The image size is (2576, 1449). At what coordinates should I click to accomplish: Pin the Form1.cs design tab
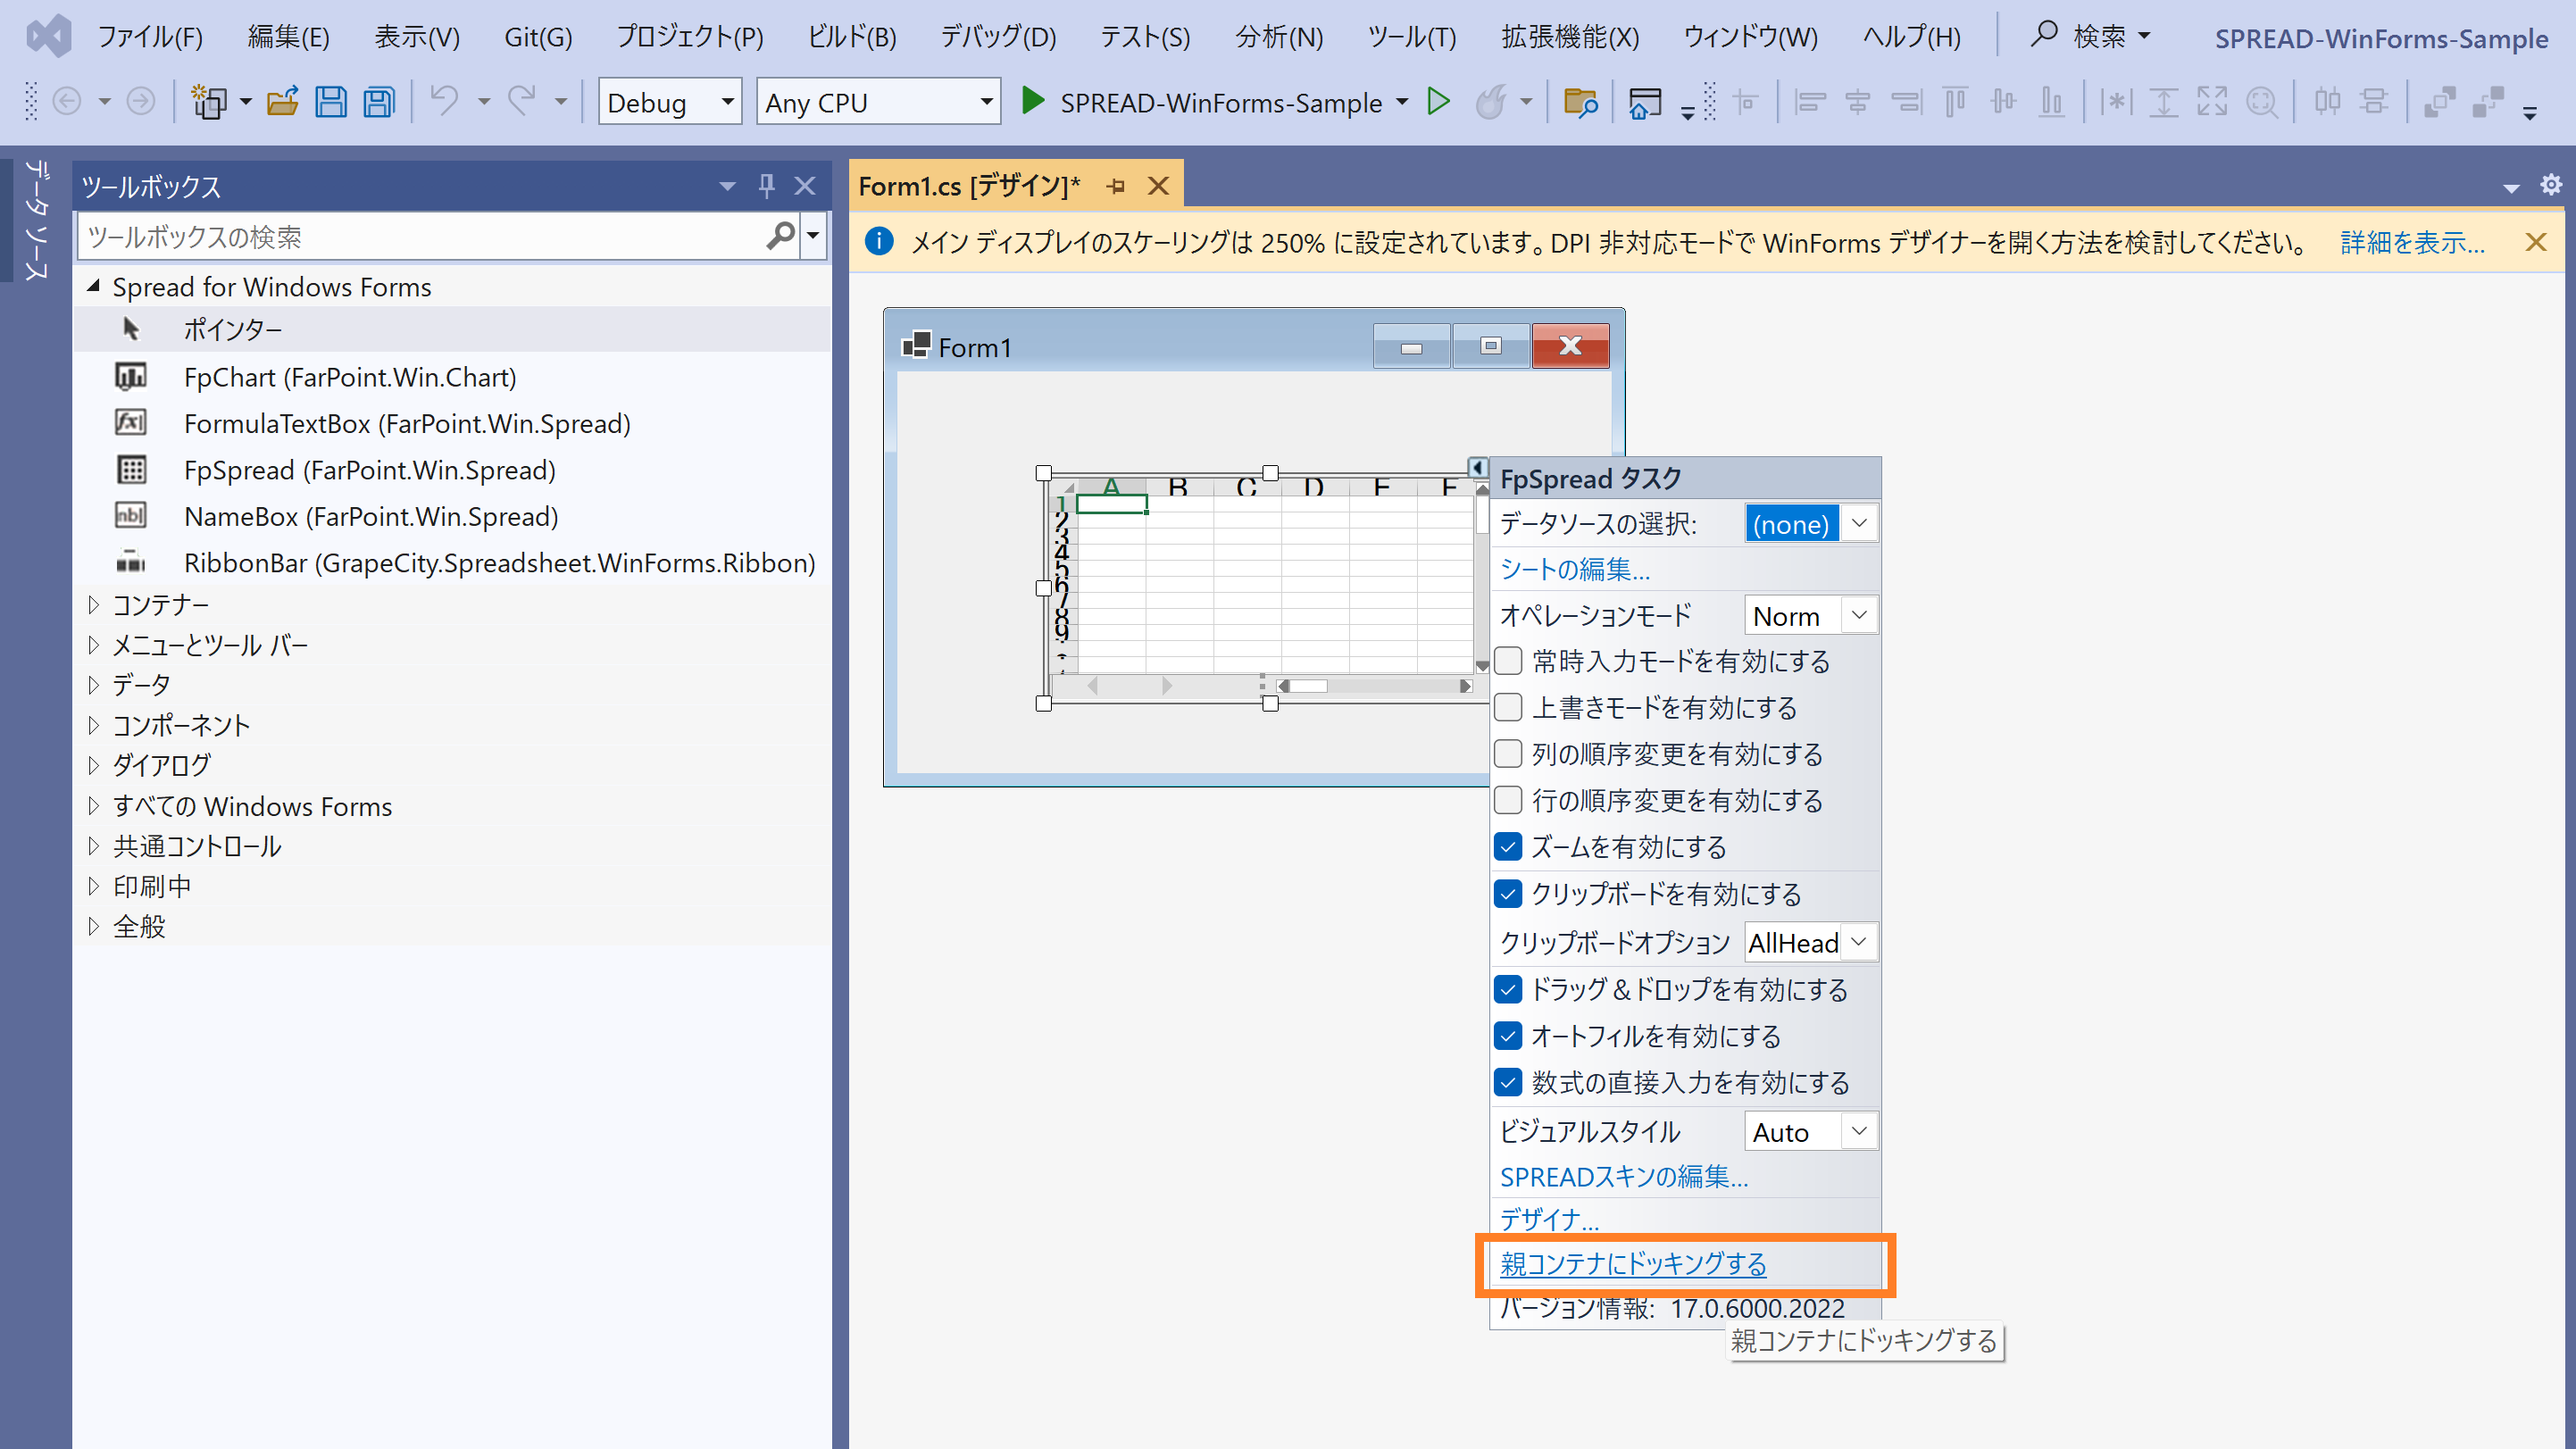point(1116,186)
